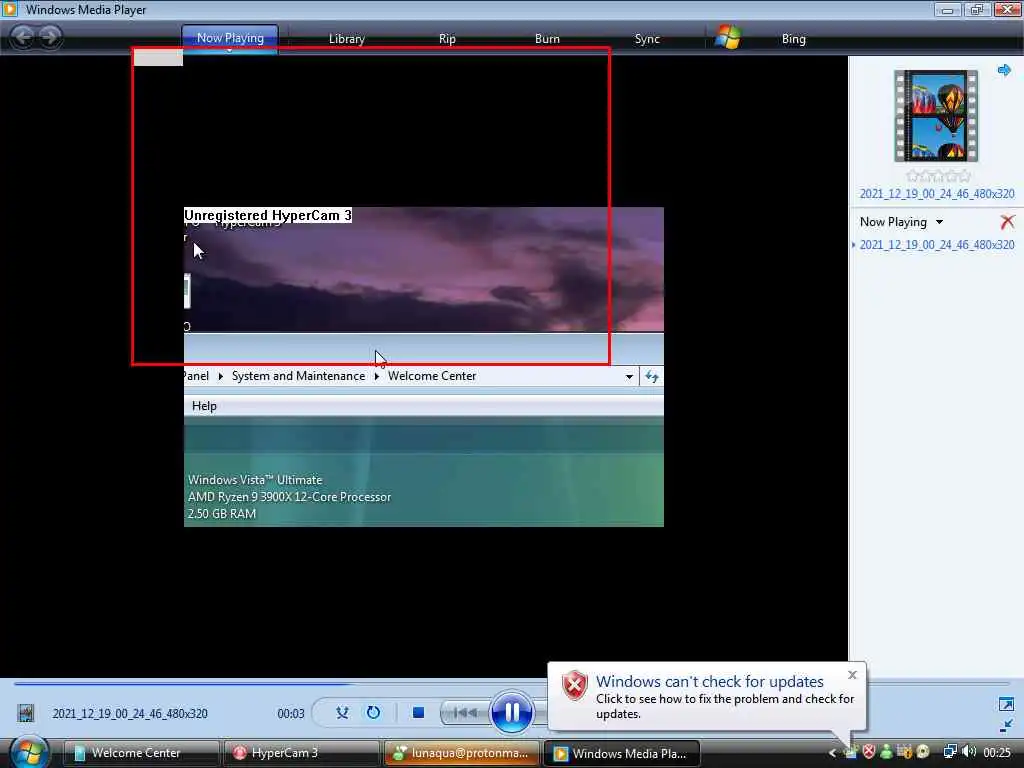Screen dimensions: 1024x768
Task: Open the Rip tab
Action: (447, 39)
